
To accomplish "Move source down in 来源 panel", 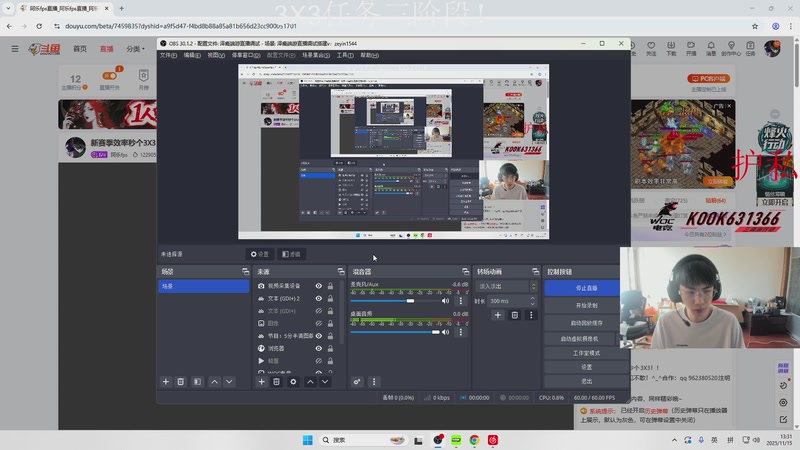I will [325, 382].
